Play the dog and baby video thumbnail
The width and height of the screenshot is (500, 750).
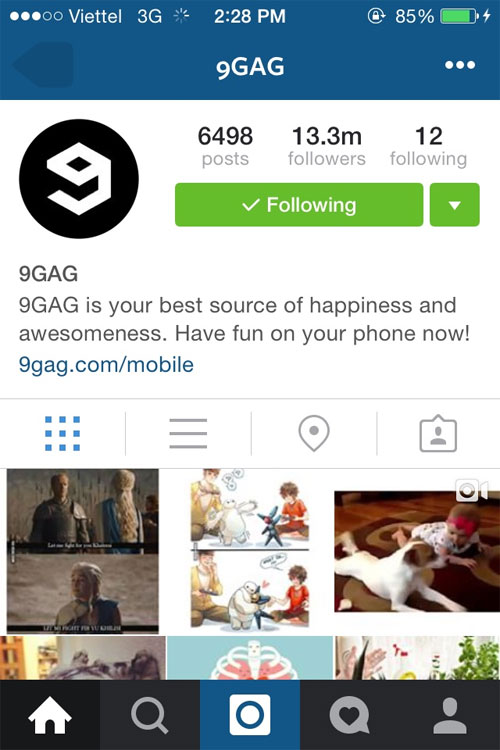(x=417, y=551)
